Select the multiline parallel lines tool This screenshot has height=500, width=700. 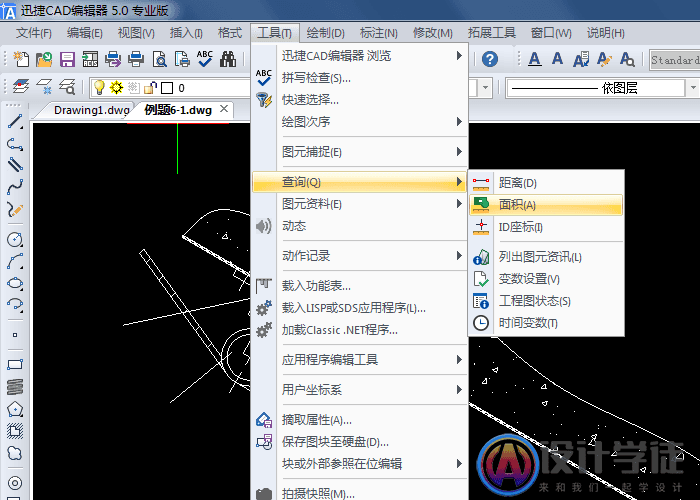pos(15,165)
